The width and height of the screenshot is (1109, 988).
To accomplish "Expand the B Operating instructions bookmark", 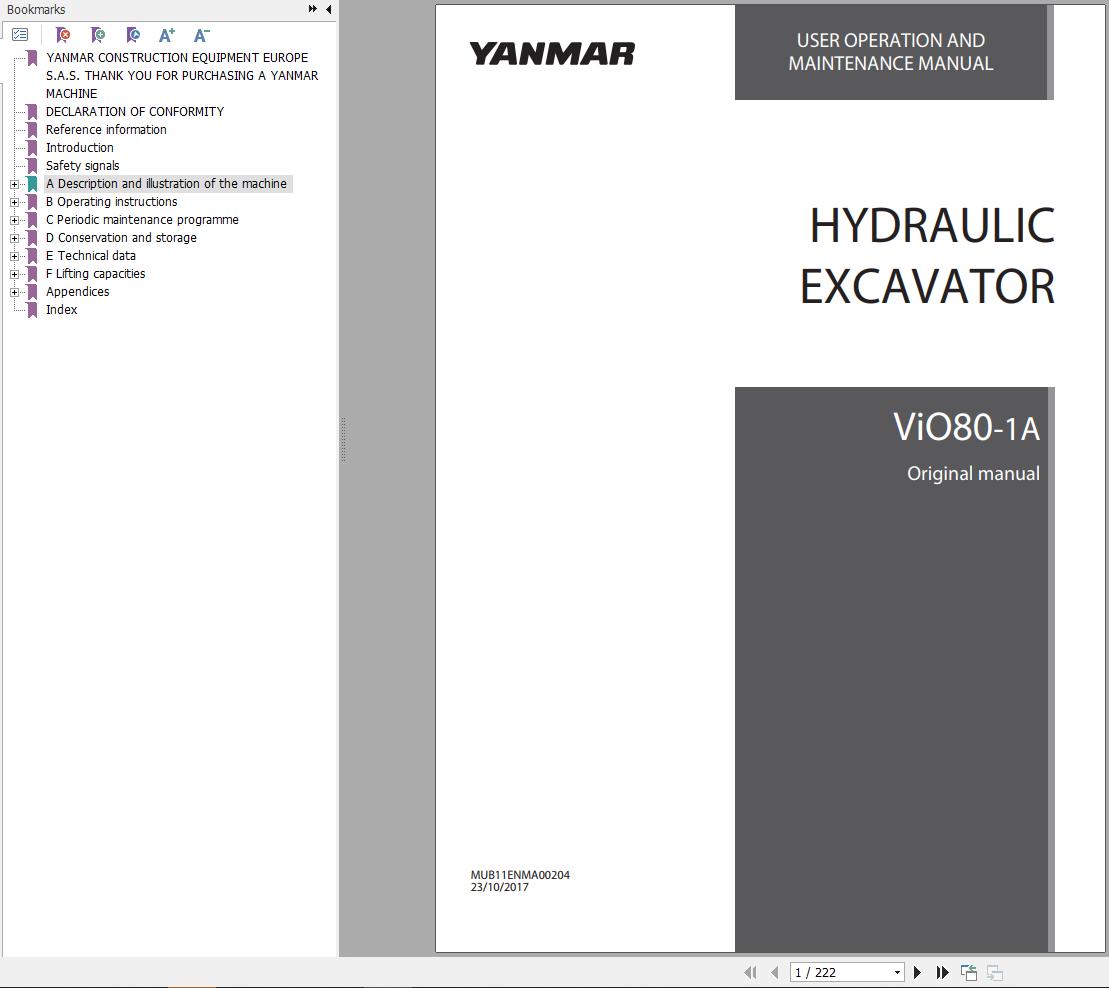I will (13, 202).
